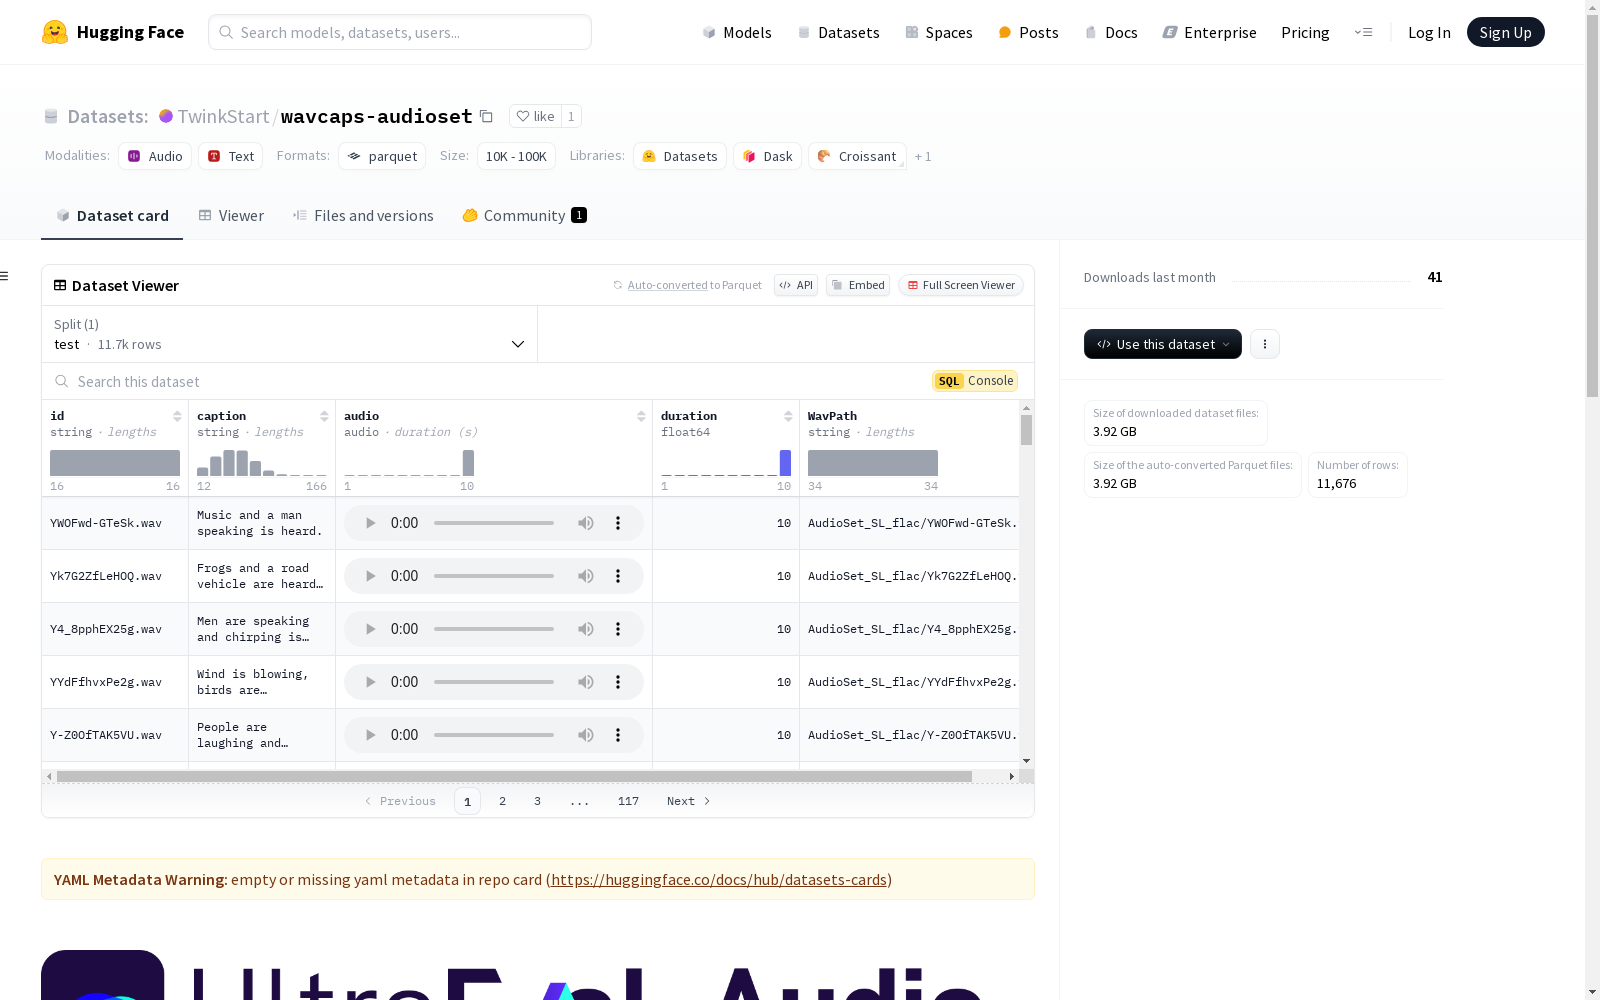Screen dimensions: 1600x1000
Task: Play audio for Y4_8pphEX25g.wav row
Action: coord(370,629)
